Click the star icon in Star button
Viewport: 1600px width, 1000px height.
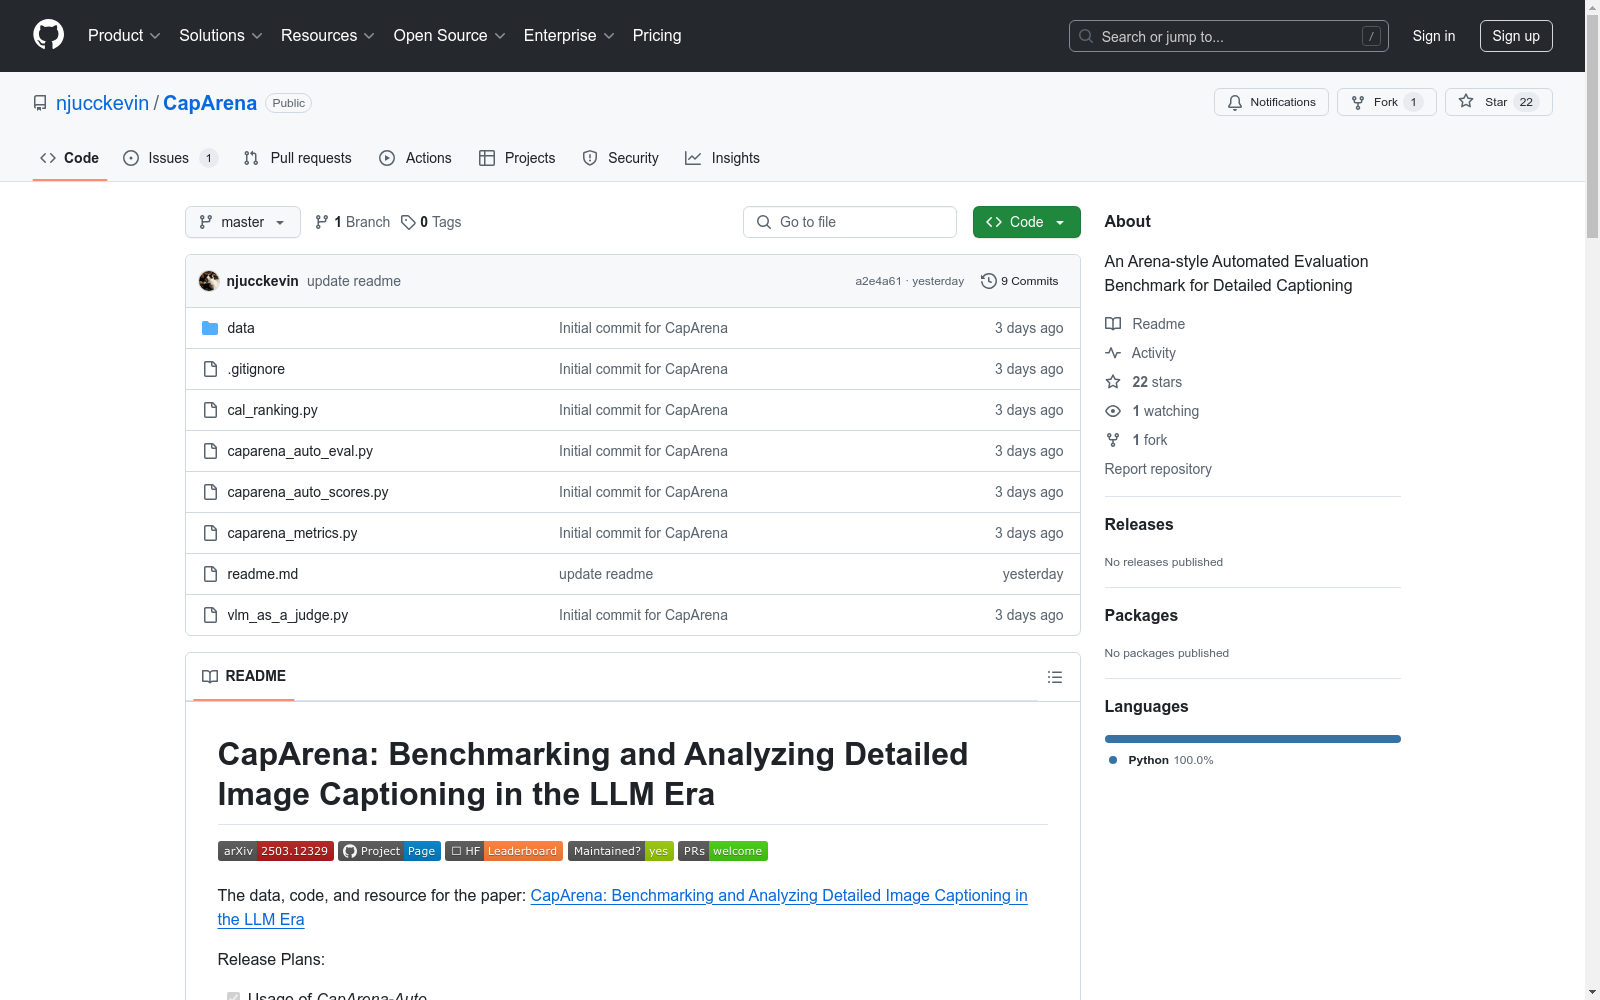click(x=1466, y=101)
